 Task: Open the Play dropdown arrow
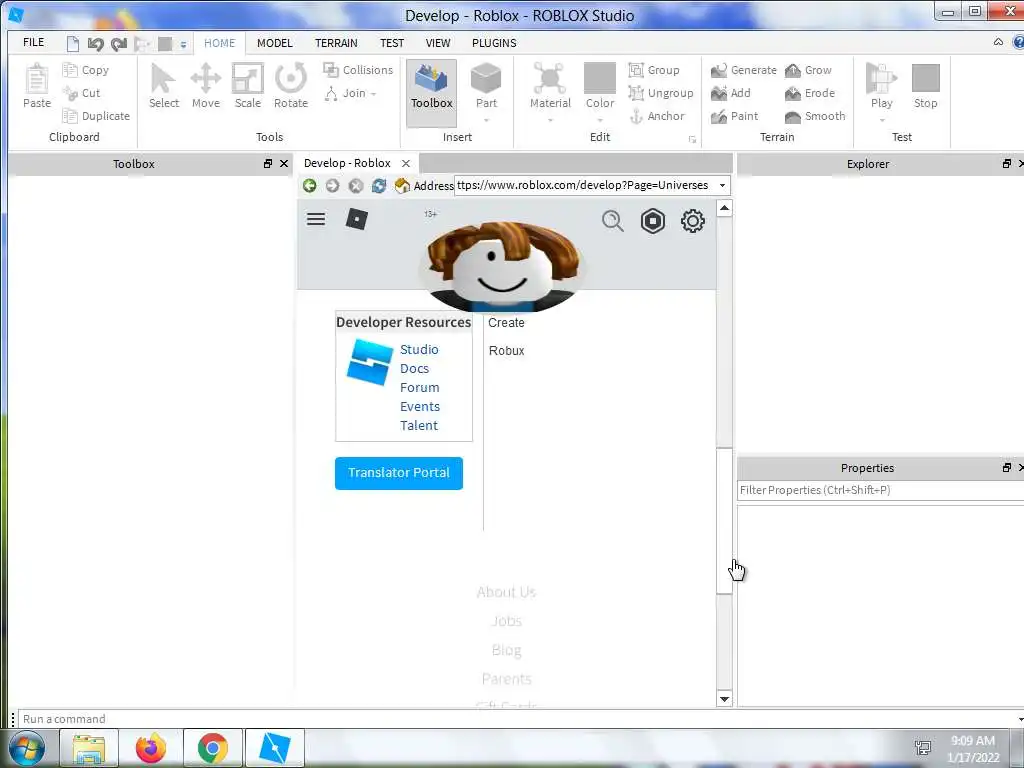tap(882, 120)
